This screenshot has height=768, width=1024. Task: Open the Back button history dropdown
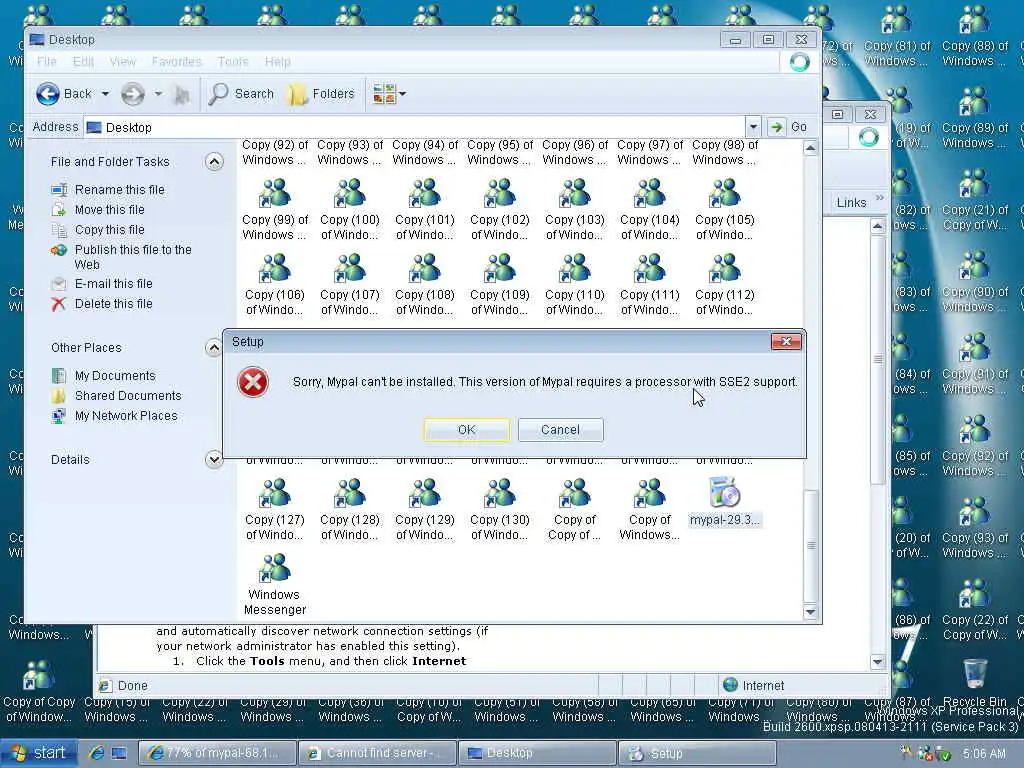(x=105, y=94)
